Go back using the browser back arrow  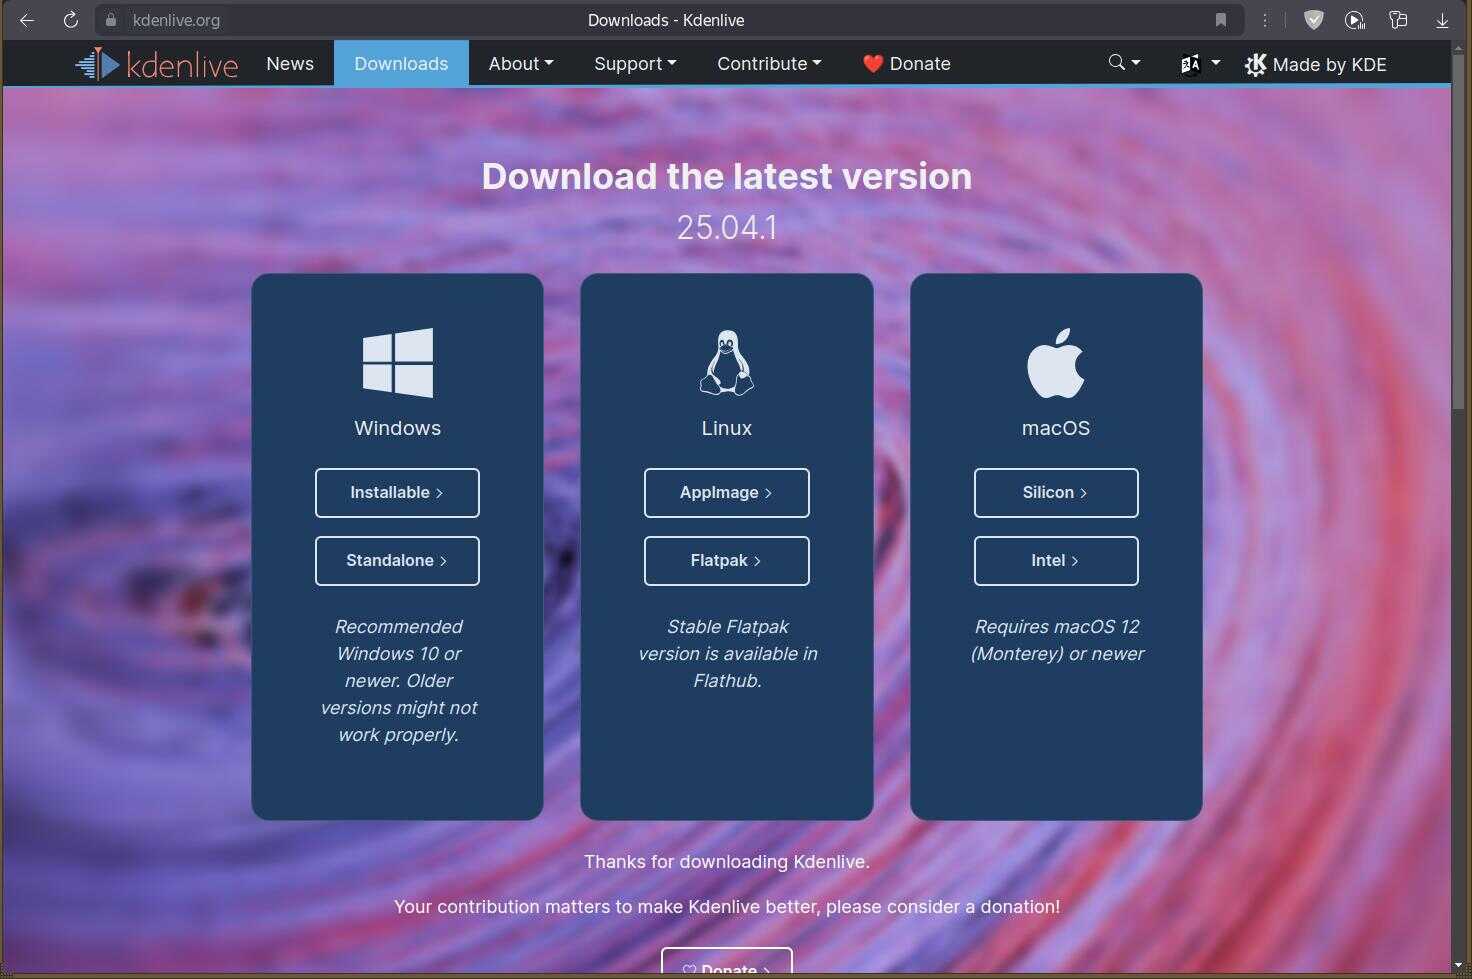coord(27,20)
